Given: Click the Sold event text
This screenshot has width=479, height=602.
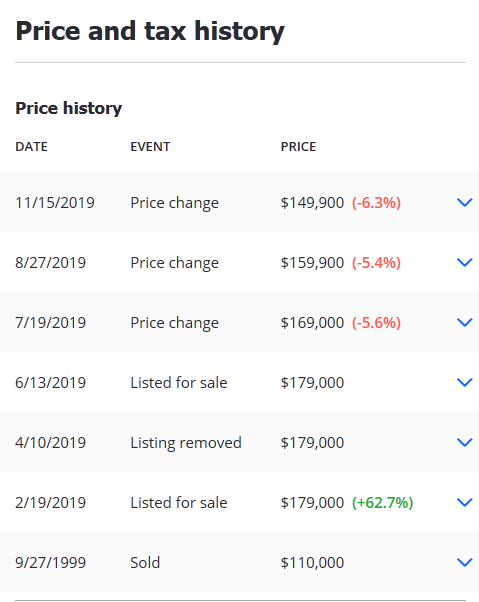Looking at the screenshot, I should click(145, 562).
